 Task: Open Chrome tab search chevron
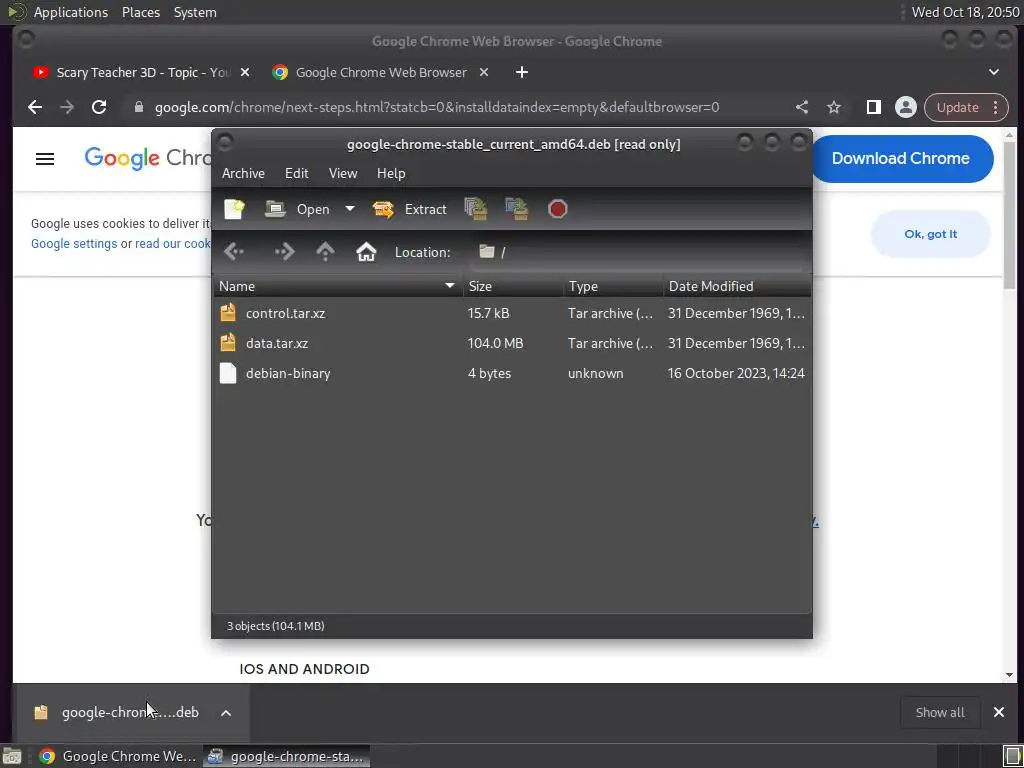994,72
